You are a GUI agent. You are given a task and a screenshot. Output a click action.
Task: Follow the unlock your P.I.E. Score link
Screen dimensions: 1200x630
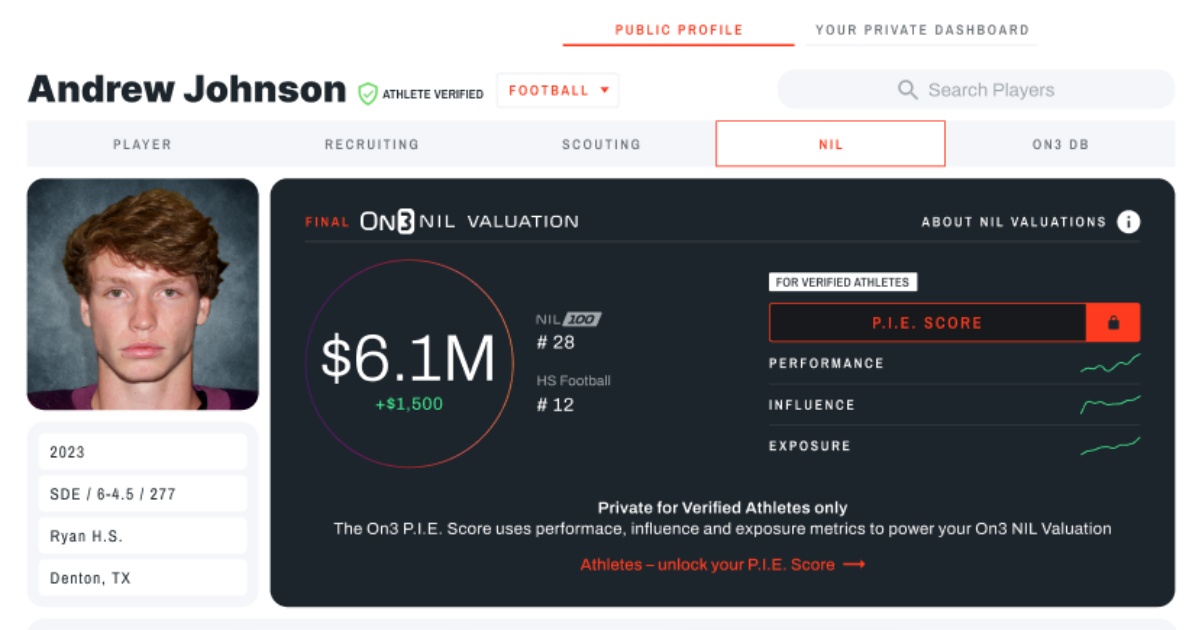[723, 564]
